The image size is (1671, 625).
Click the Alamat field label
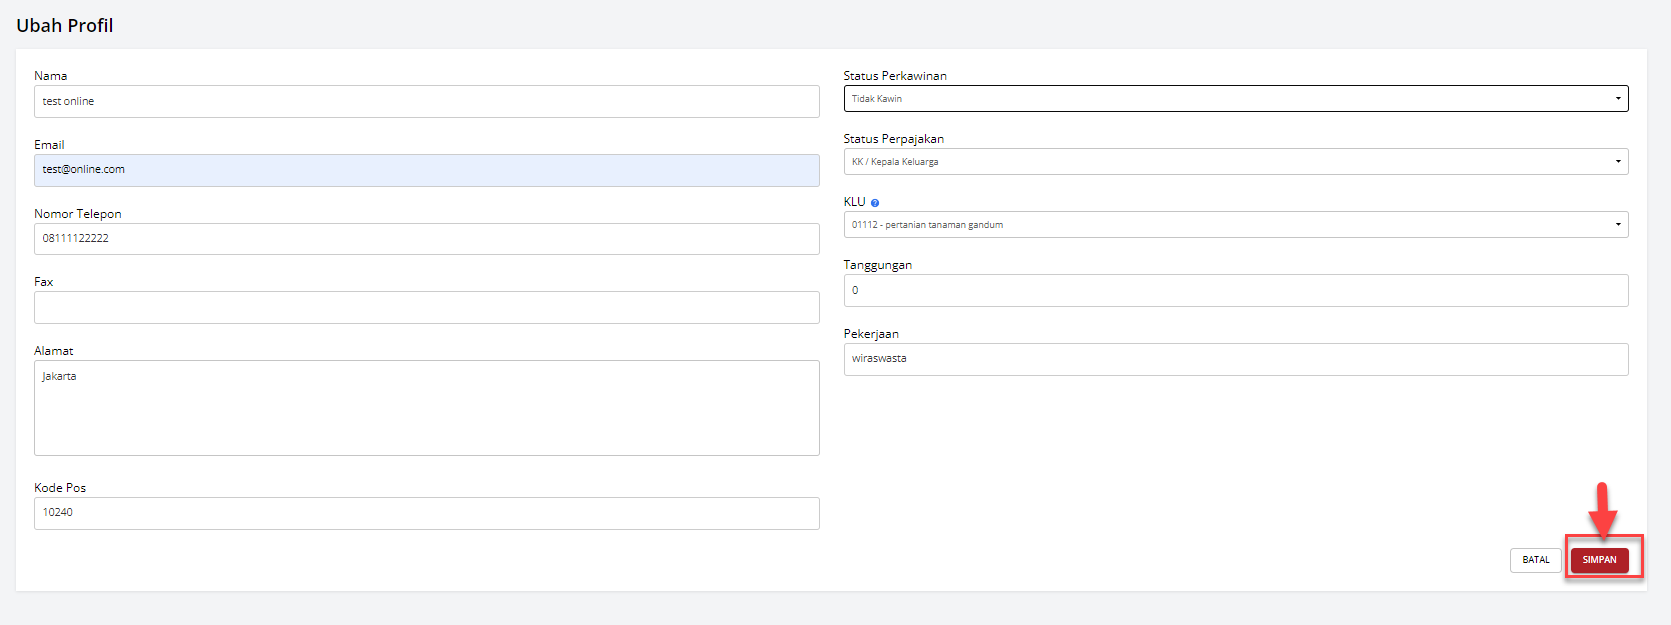pyautogui.click(x=54, y=351)
